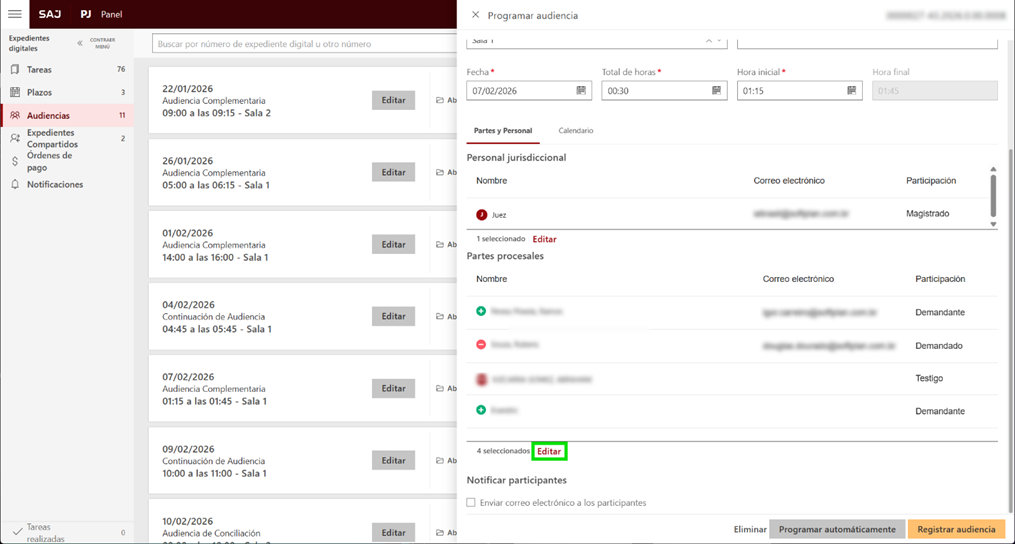Switch to the Calendario tab

[575, 131]
